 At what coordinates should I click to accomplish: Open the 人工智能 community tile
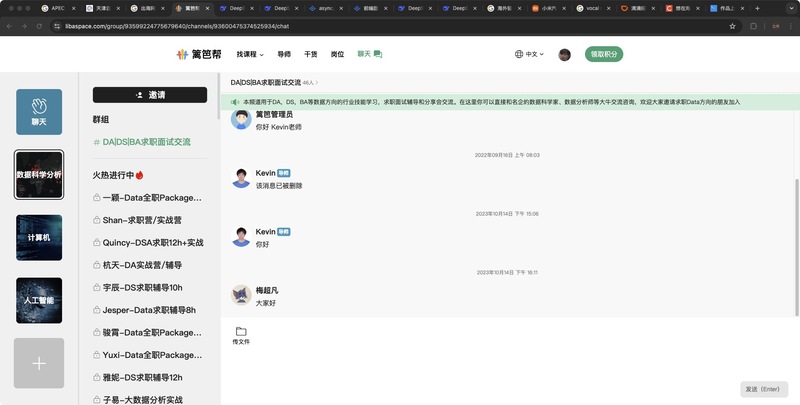tap(39, 300)
